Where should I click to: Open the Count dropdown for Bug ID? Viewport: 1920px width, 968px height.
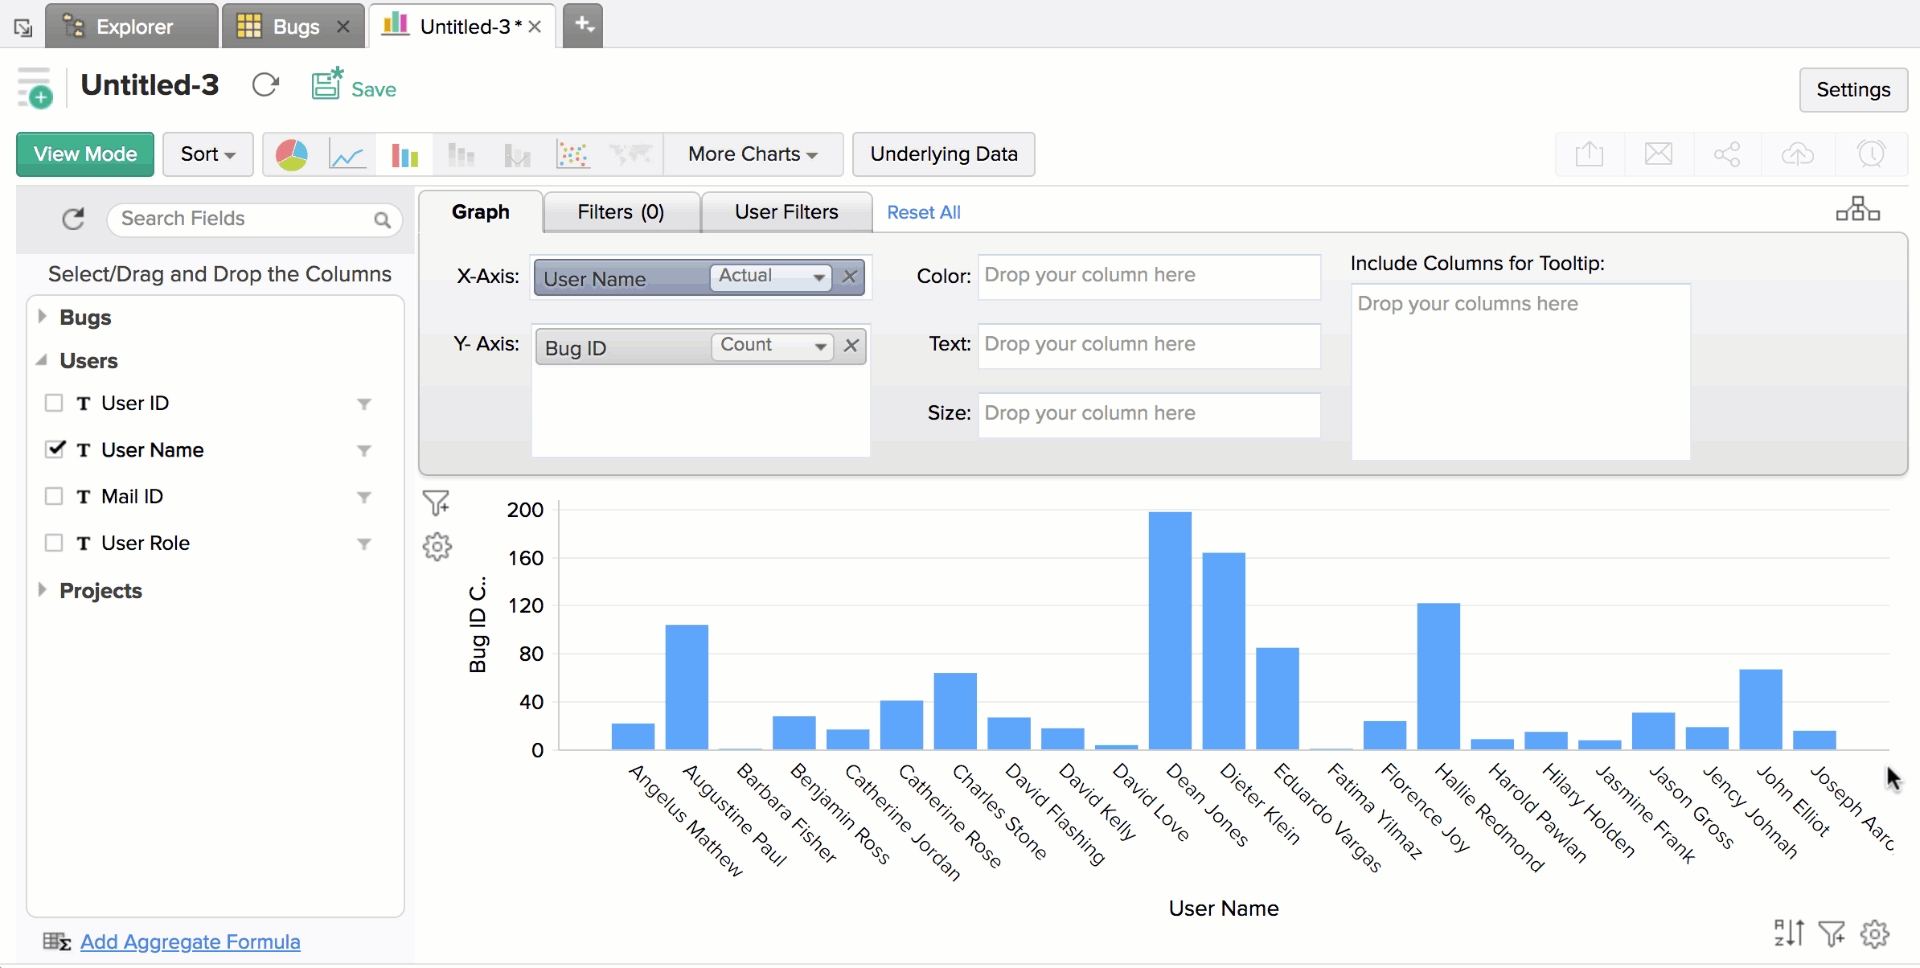click(x=772, y=346)
